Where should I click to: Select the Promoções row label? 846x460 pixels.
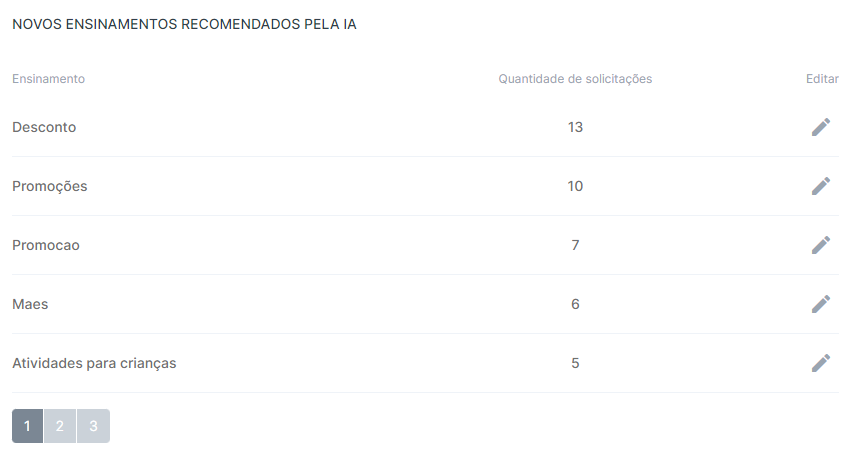point(50,187)
